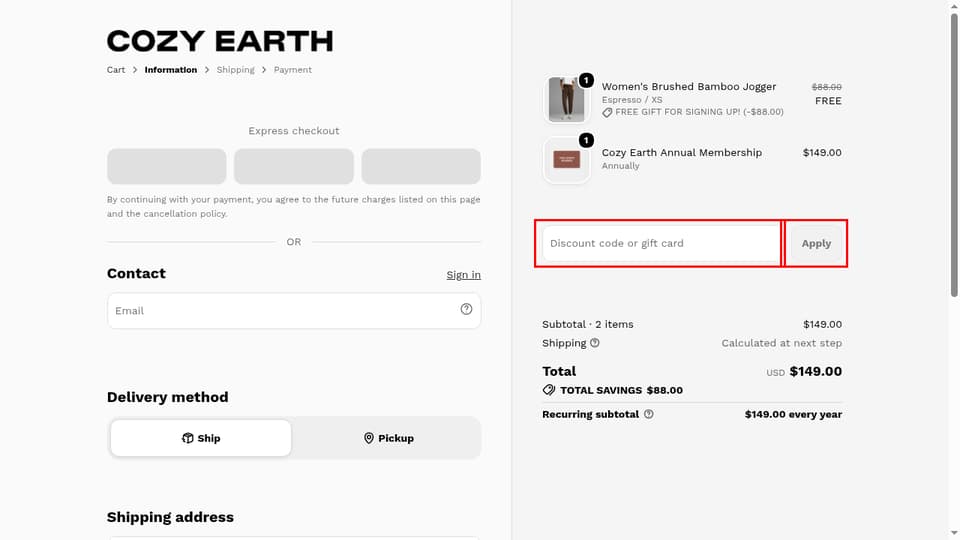
Task: Apply the discount code
Action: pyautogui.click(x=816, y=243)
